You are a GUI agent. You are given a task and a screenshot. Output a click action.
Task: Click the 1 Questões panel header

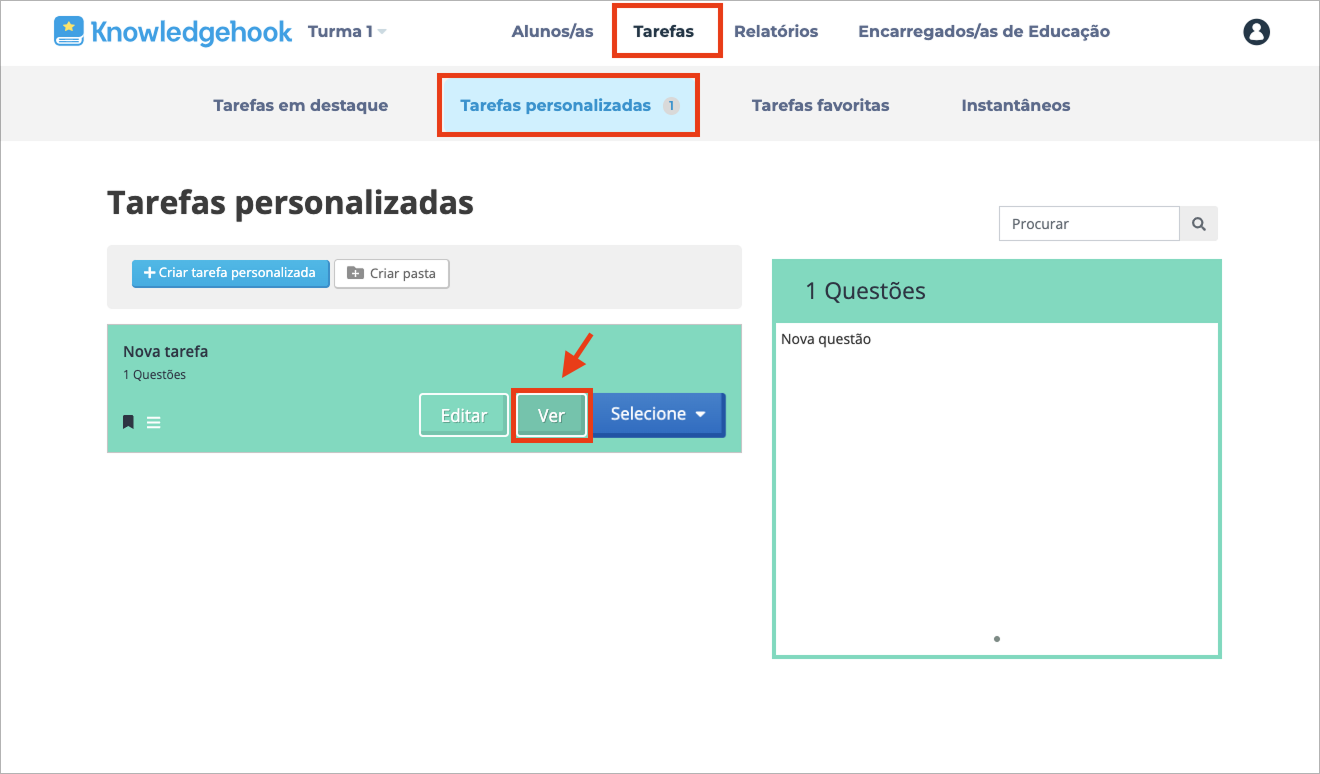click(997, 291)
